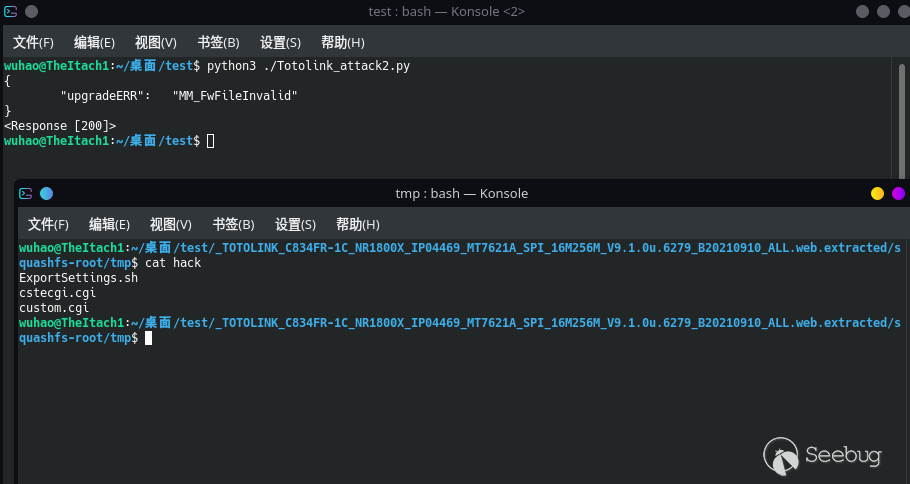
Task: Click pin dot in test window titlebar
Action: pyautogui.click(x=31, y=11)
